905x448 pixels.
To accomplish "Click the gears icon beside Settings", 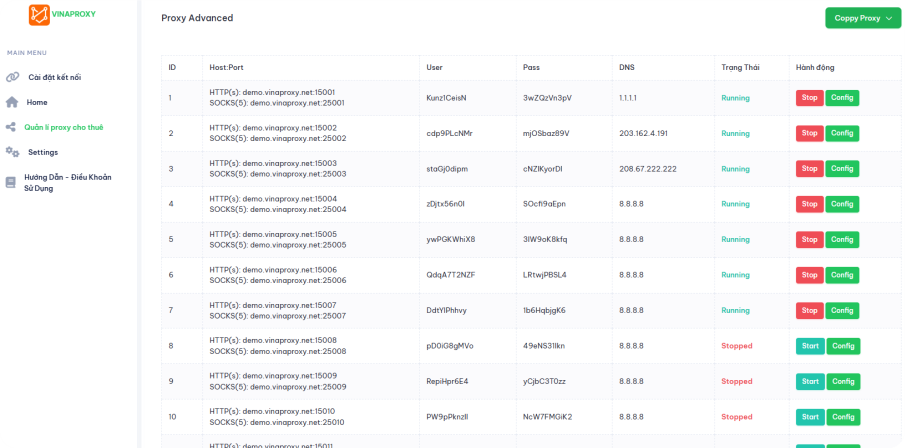I will pos(12,152).
